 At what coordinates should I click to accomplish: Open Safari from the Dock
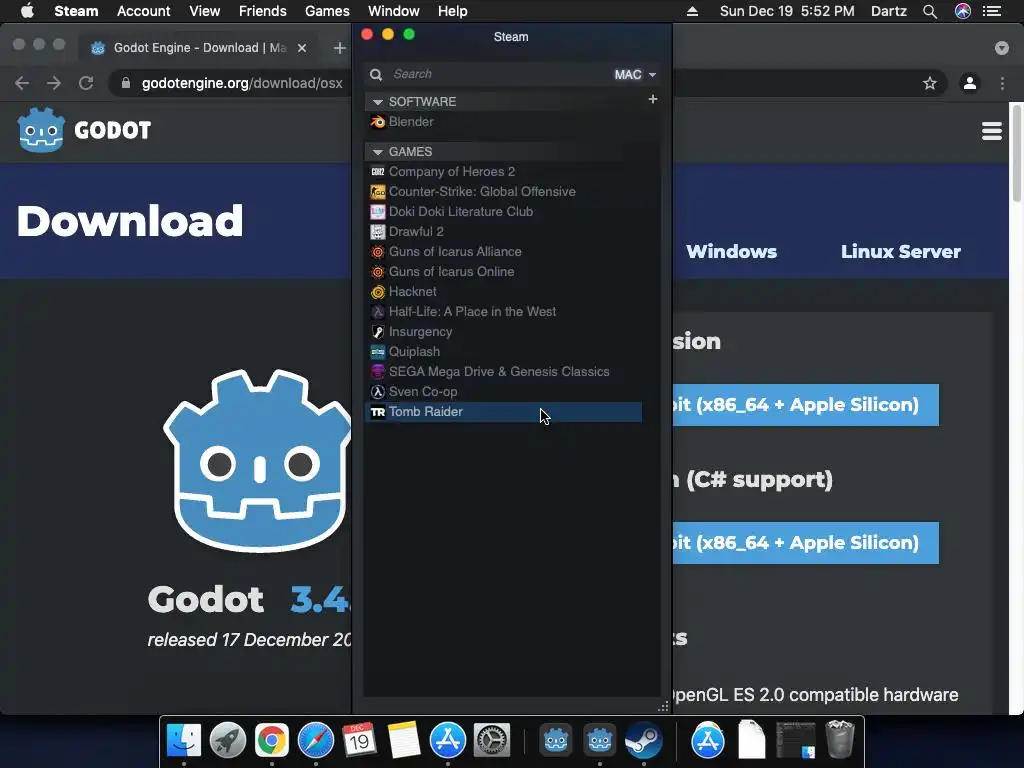(x=315, y=740)
